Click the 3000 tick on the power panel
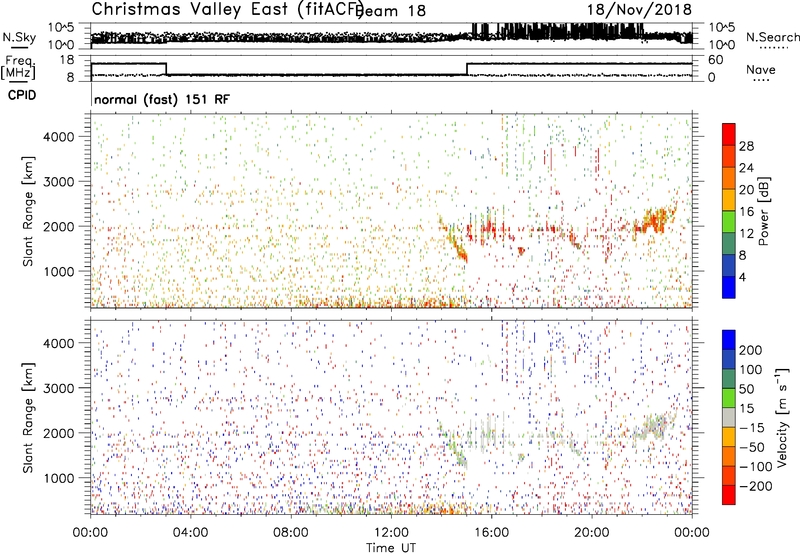The image size is (800, 554). coord(59,182)
